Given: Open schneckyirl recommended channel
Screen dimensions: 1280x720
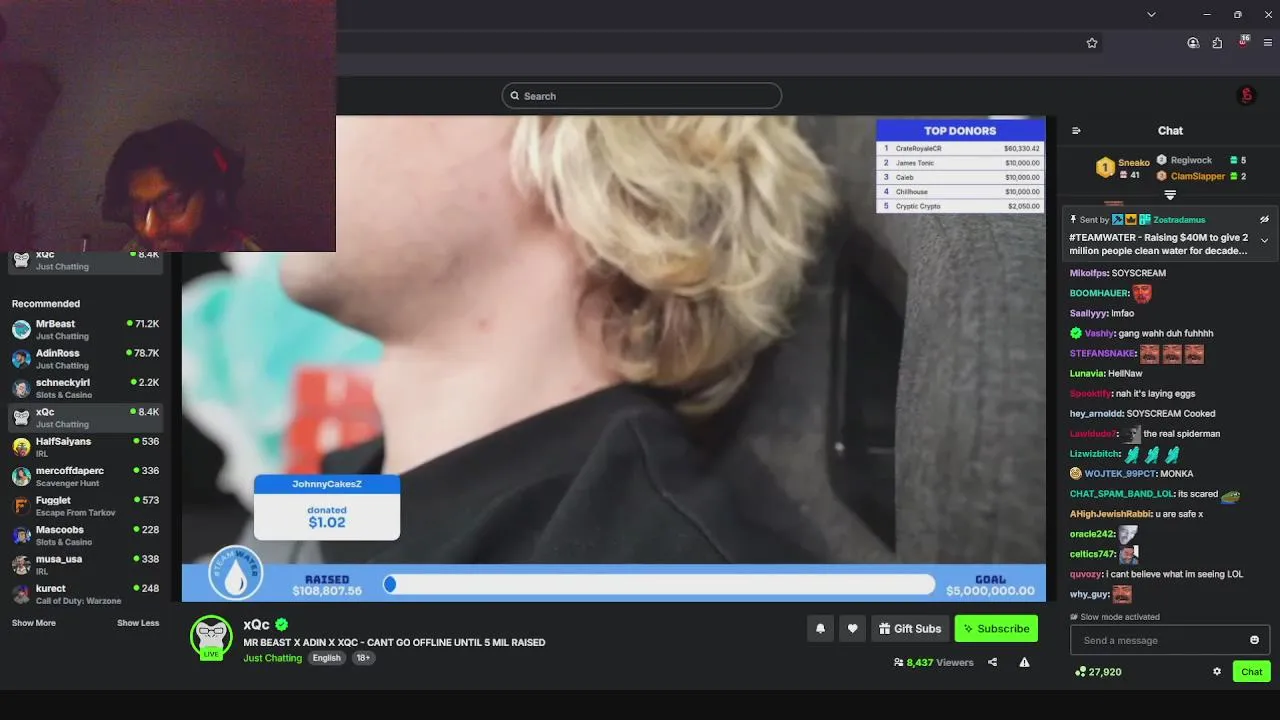Looking at the screenshot, I should pos(85,388).
